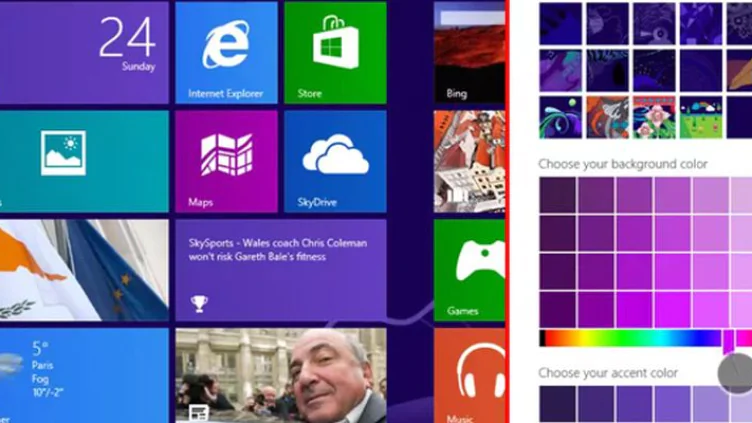The width and height of the screenshot is (752, 423).
Task: Open the Calendar tile showing 24 Sunday
Action: tap(84, 53)
